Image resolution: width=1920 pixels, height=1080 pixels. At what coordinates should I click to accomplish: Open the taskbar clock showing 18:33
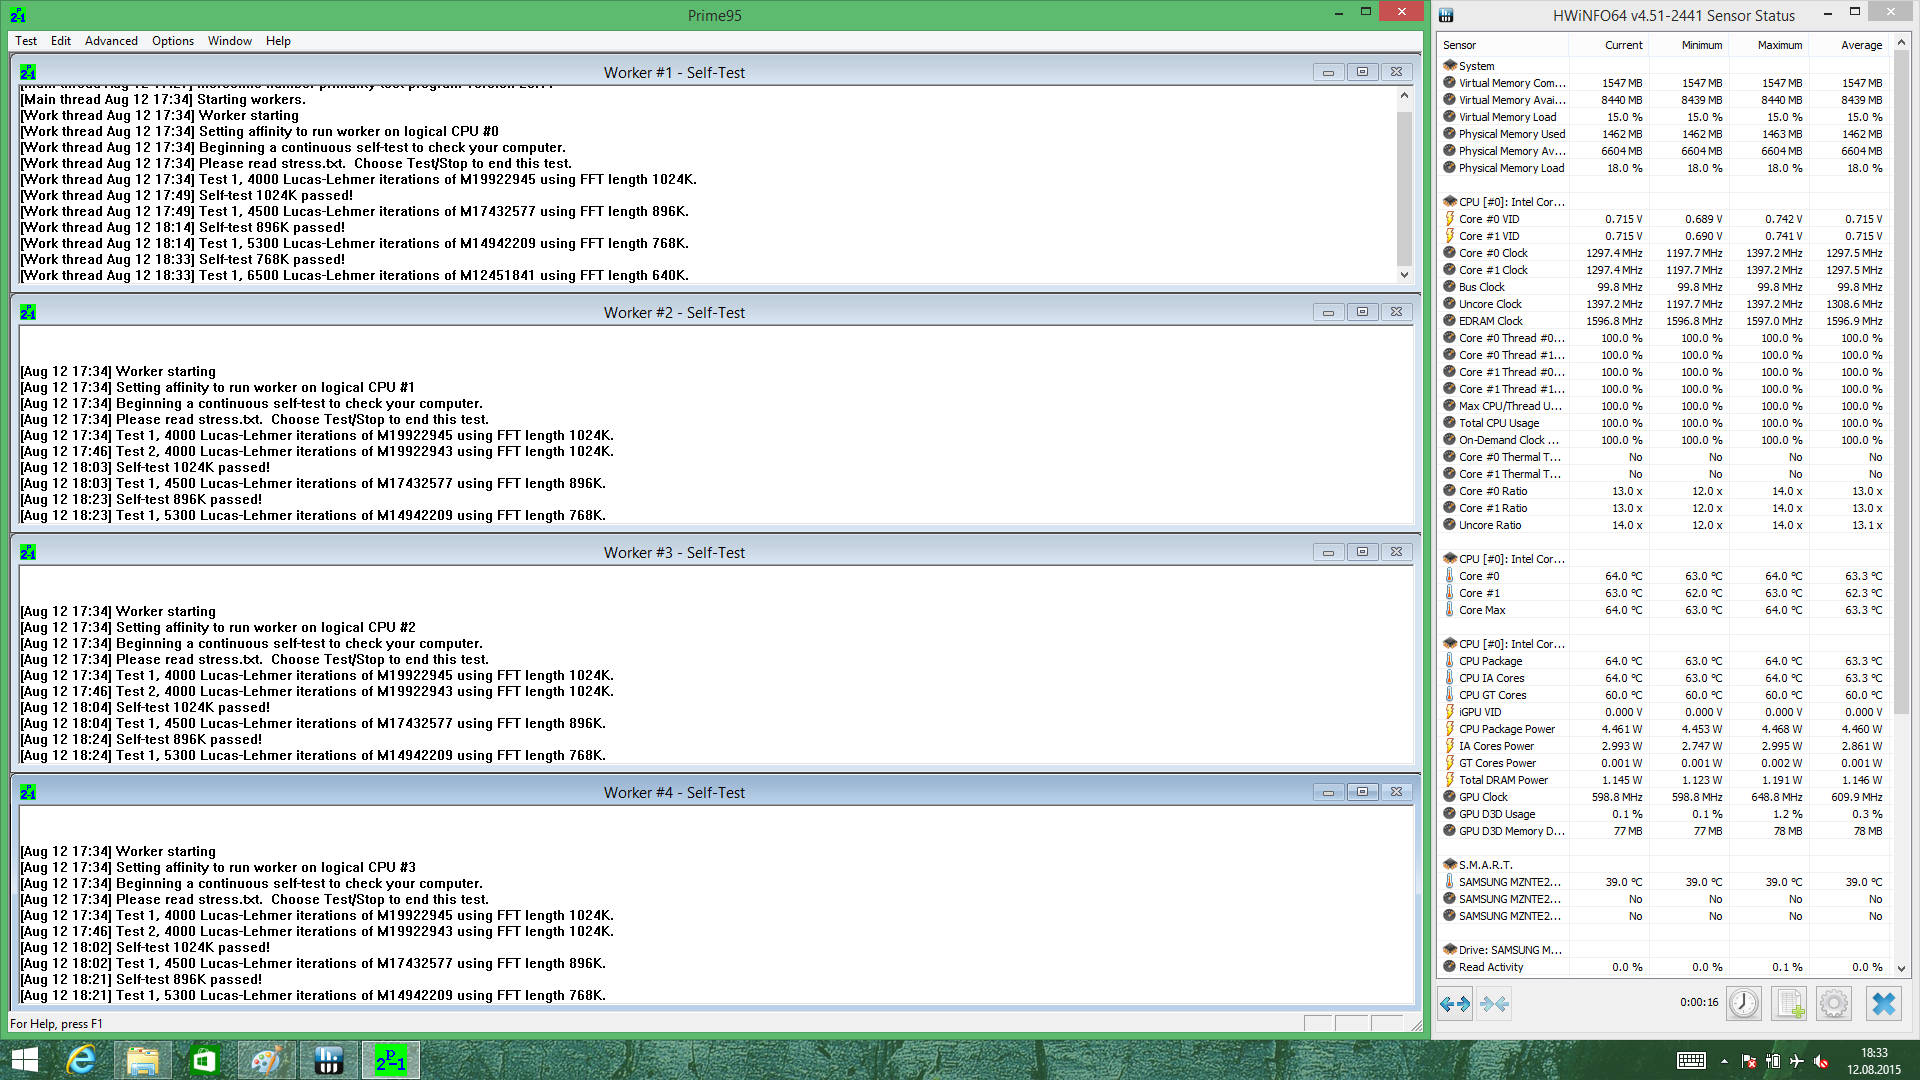[x=1874, y=1061]
